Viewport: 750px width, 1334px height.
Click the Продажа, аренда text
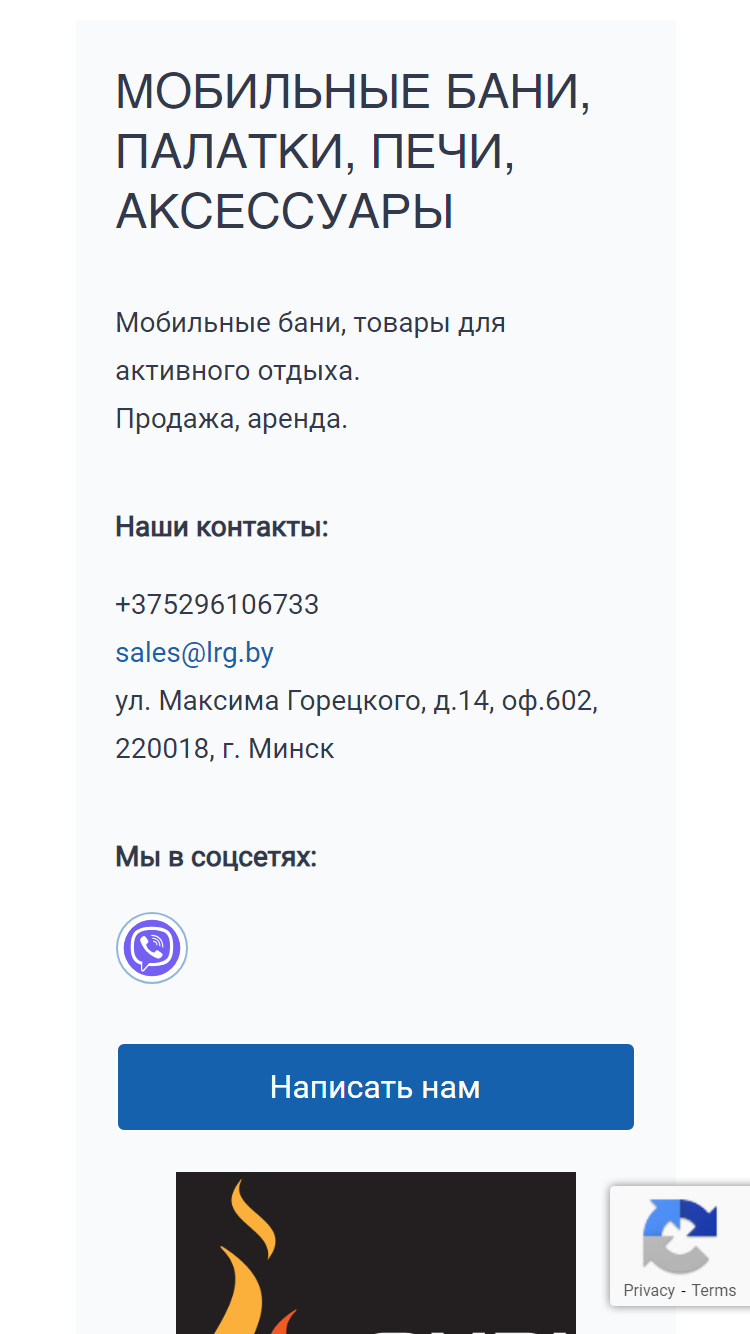pyautogui.click(x=232, y=419)
